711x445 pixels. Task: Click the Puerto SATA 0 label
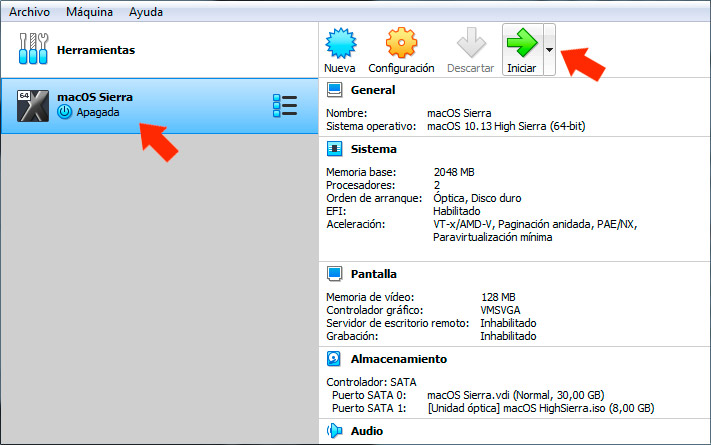click(x=369, y=395)
